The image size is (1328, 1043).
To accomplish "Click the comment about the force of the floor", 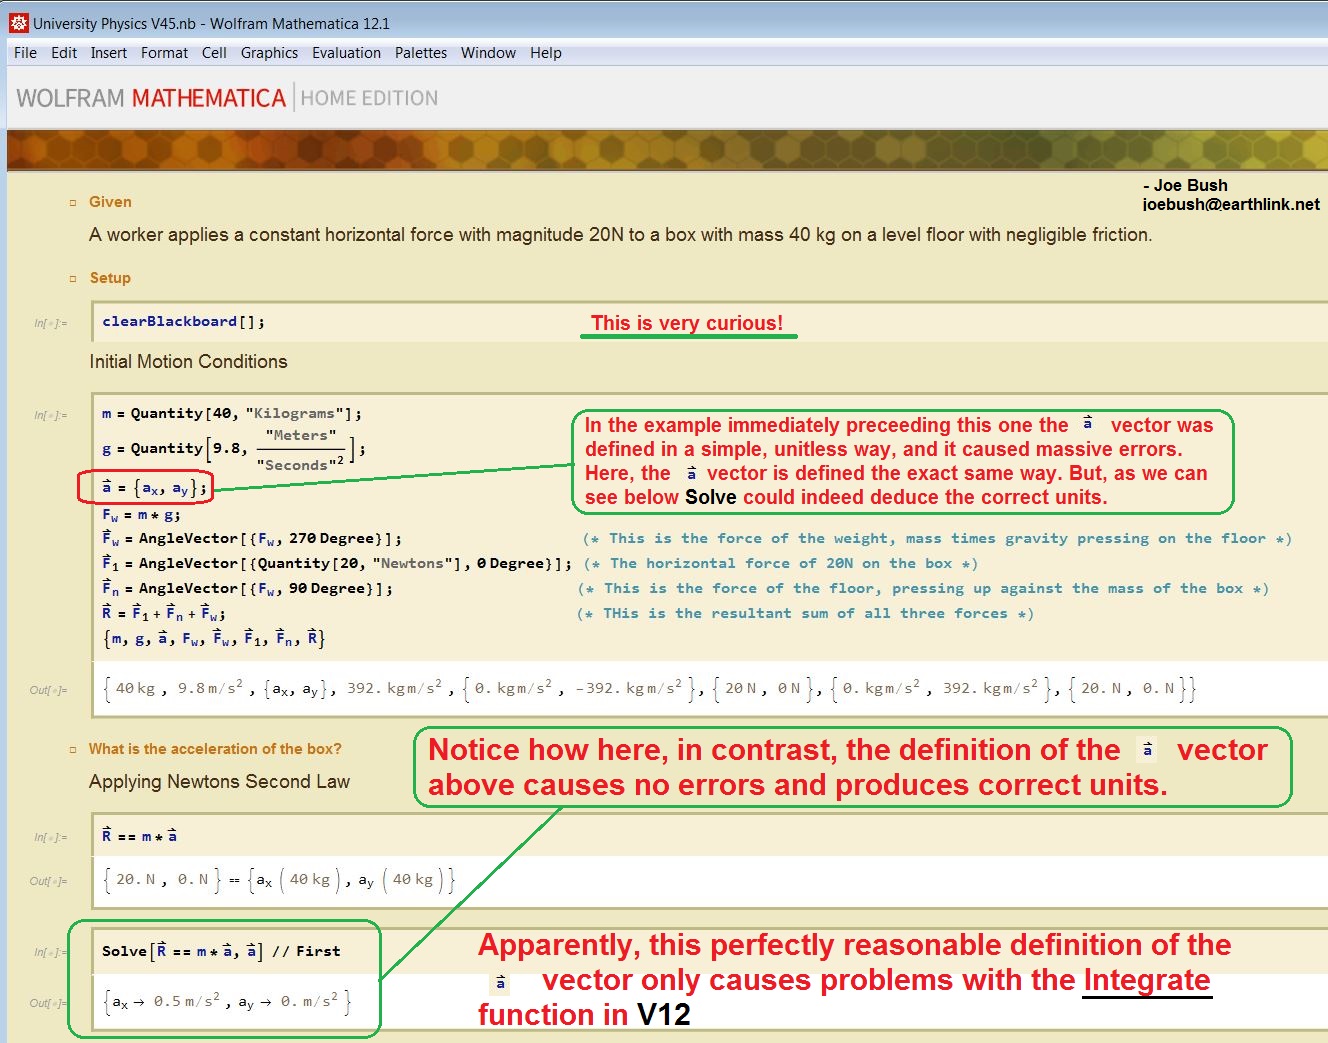I will click(923, 588).
